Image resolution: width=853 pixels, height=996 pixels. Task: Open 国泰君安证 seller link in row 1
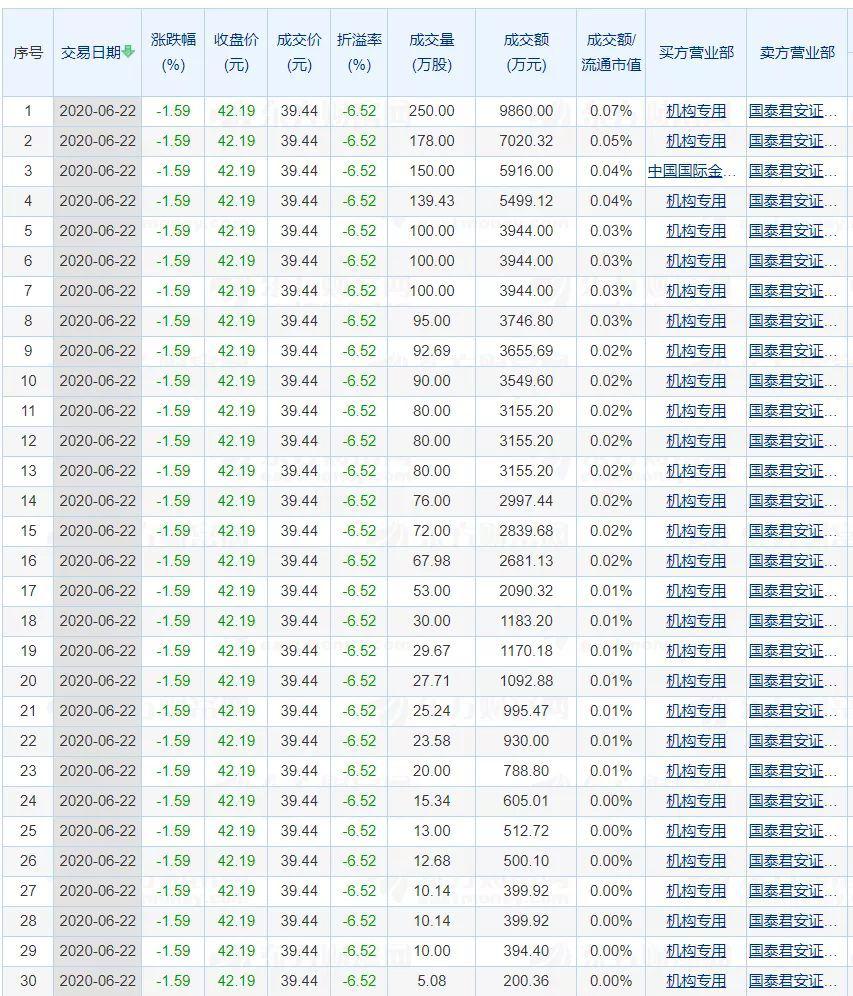tap(792, 111)
